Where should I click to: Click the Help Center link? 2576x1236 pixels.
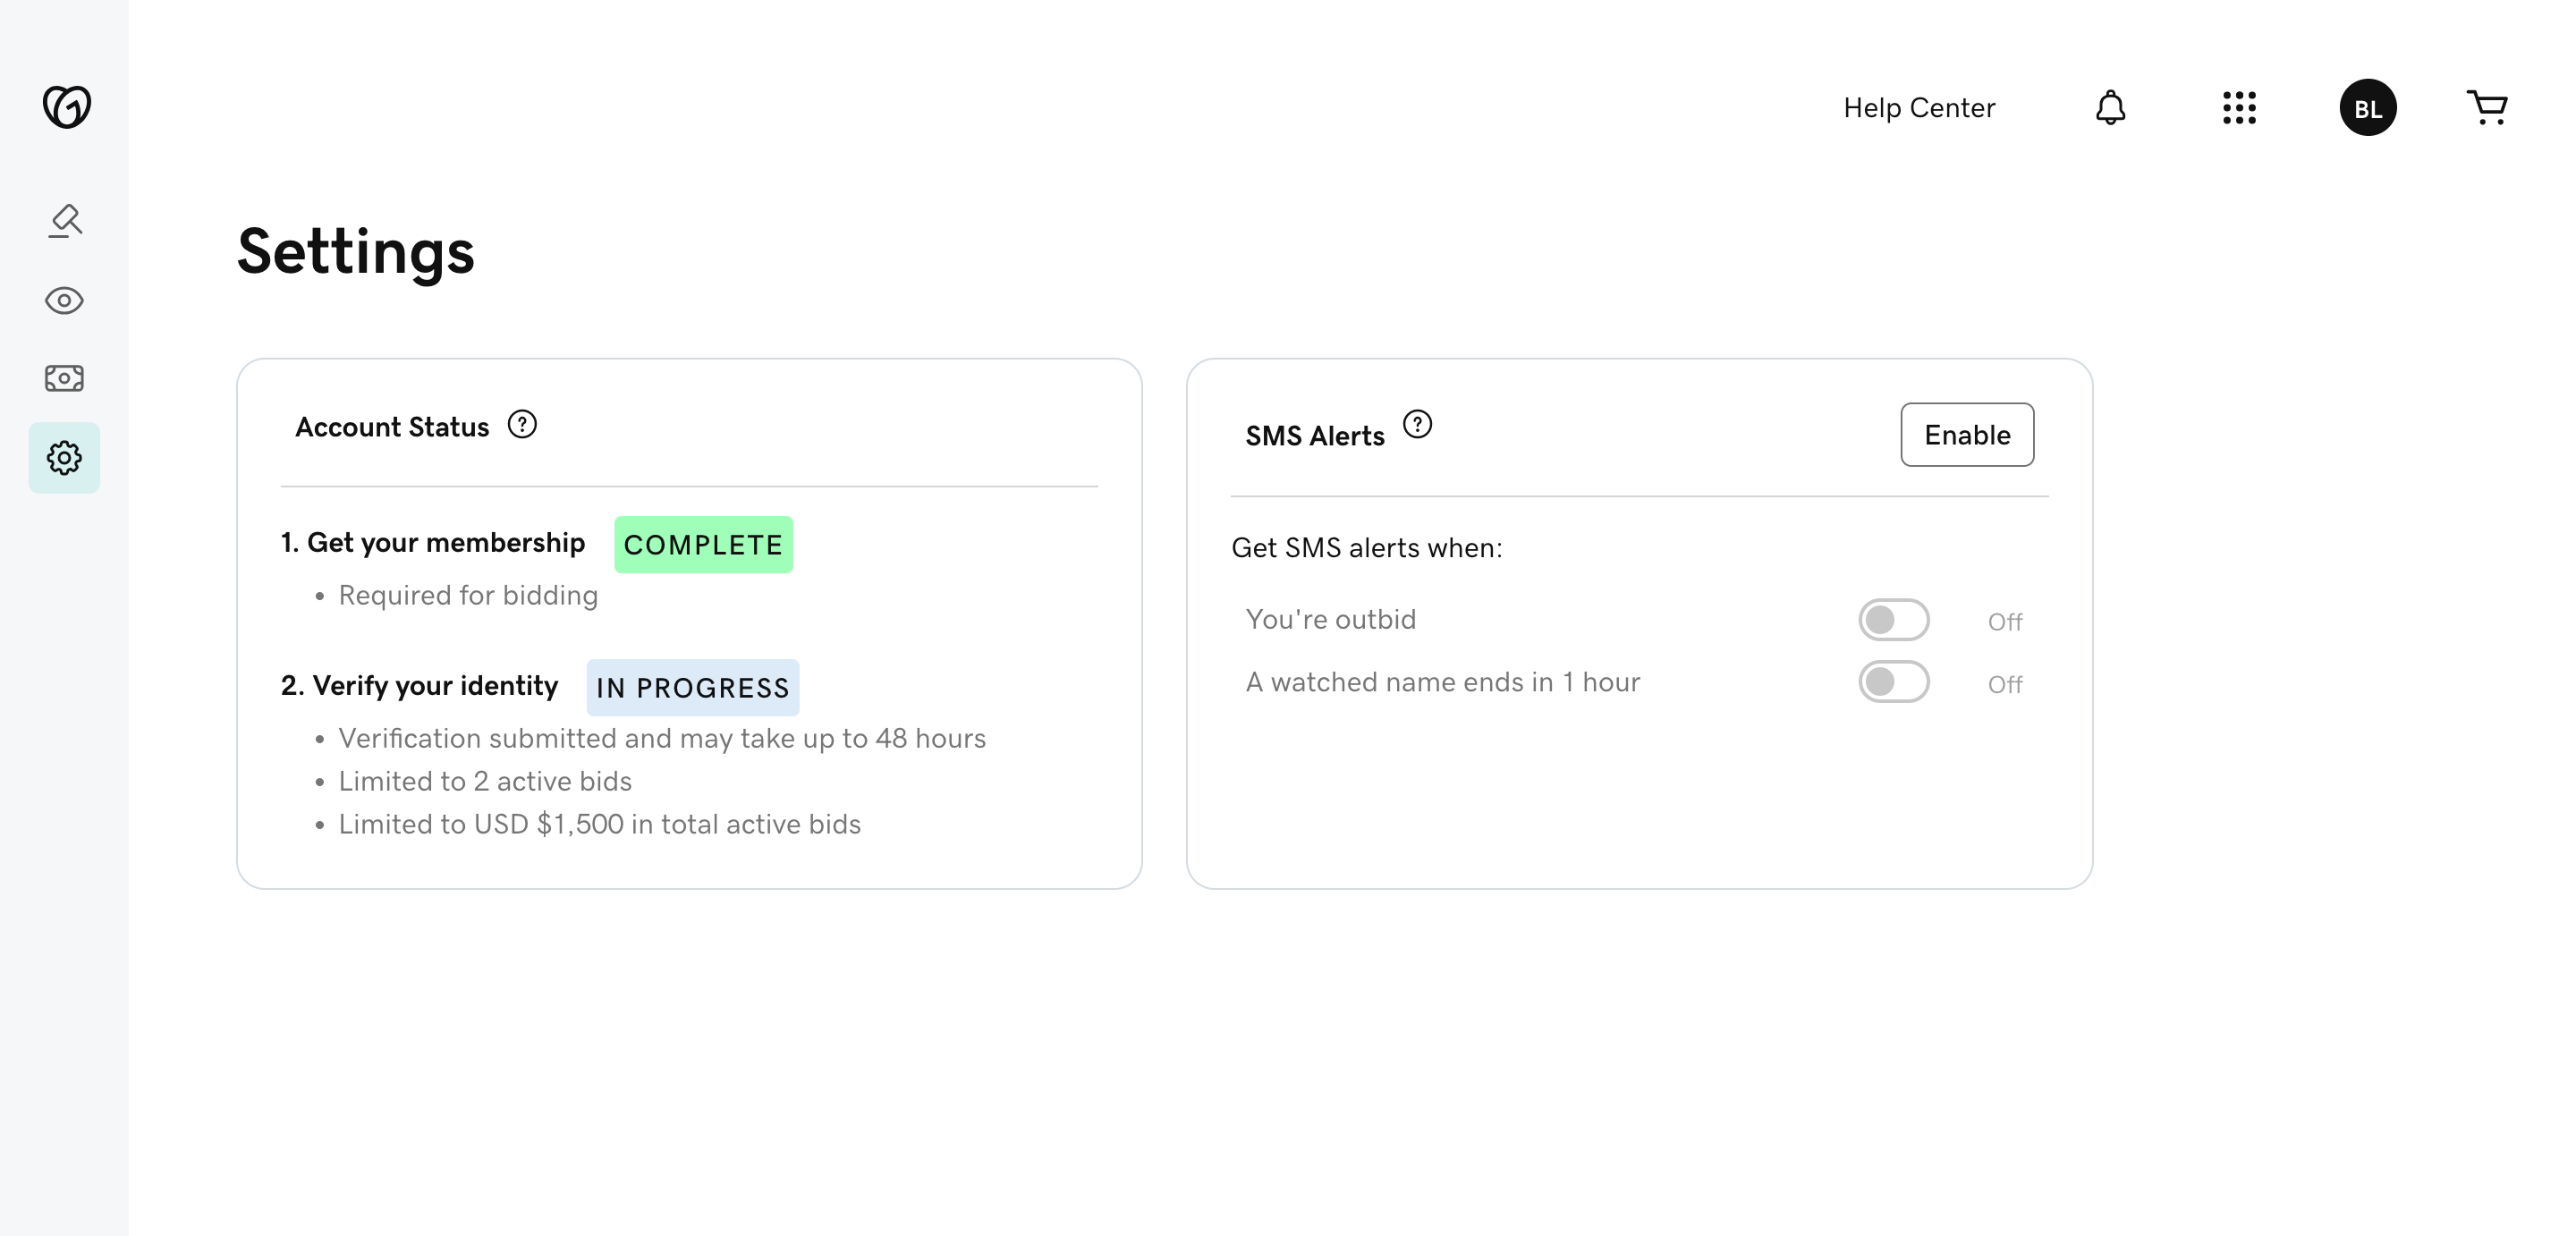pos(1919,107)
